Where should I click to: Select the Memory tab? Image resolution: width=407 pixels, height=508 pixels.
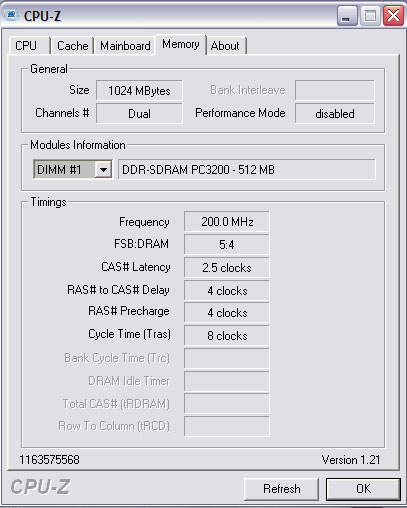coord(181,44)
